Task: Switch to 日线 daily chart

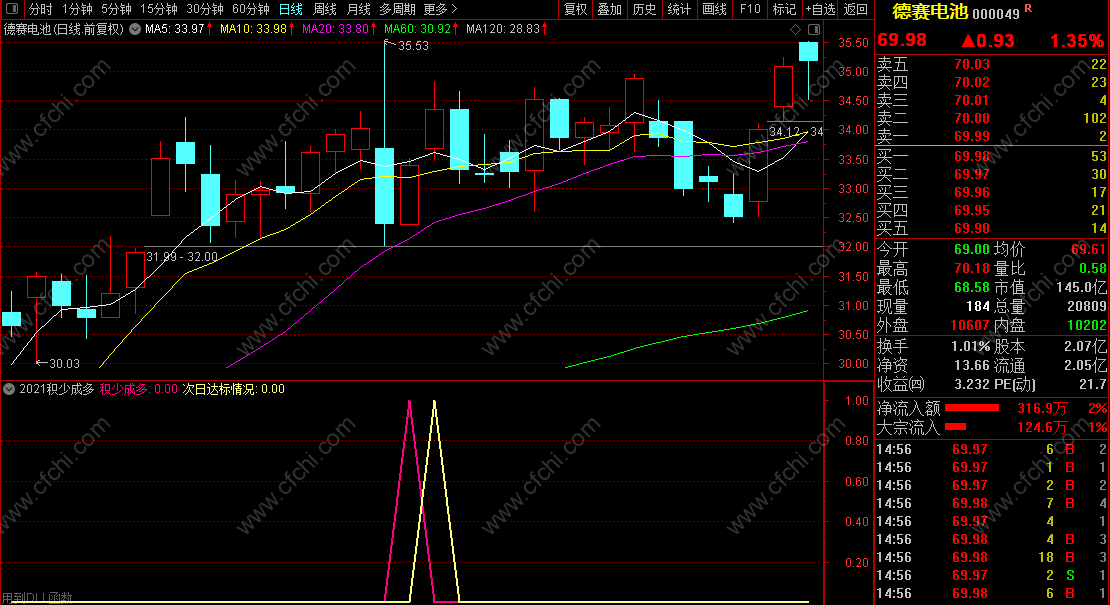Action: tap(291, 9)
